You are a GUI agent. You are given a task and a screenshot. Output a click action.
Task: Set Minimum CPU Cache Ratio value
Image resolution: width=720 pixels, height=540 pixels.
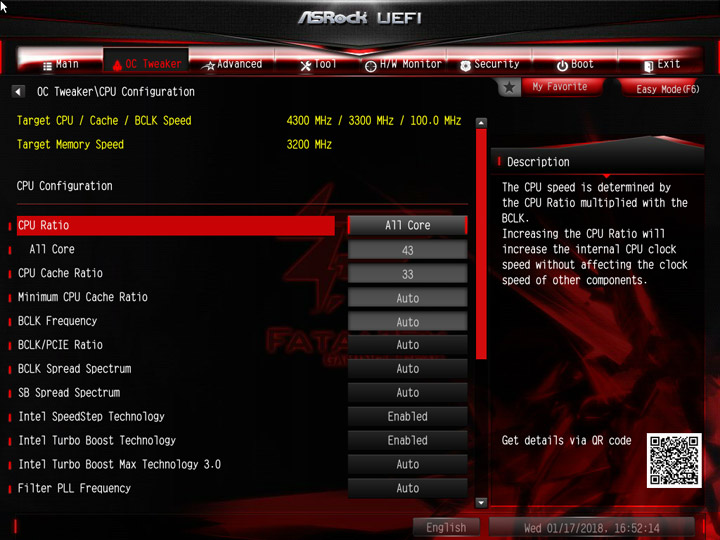pos(407,298)
